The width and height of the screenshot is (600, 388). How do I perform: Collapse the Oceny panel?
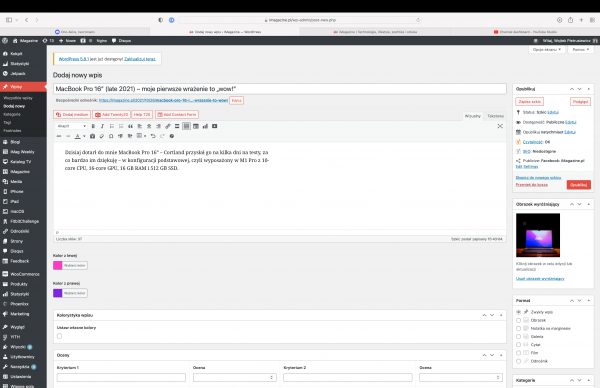(x=501, y=355)
